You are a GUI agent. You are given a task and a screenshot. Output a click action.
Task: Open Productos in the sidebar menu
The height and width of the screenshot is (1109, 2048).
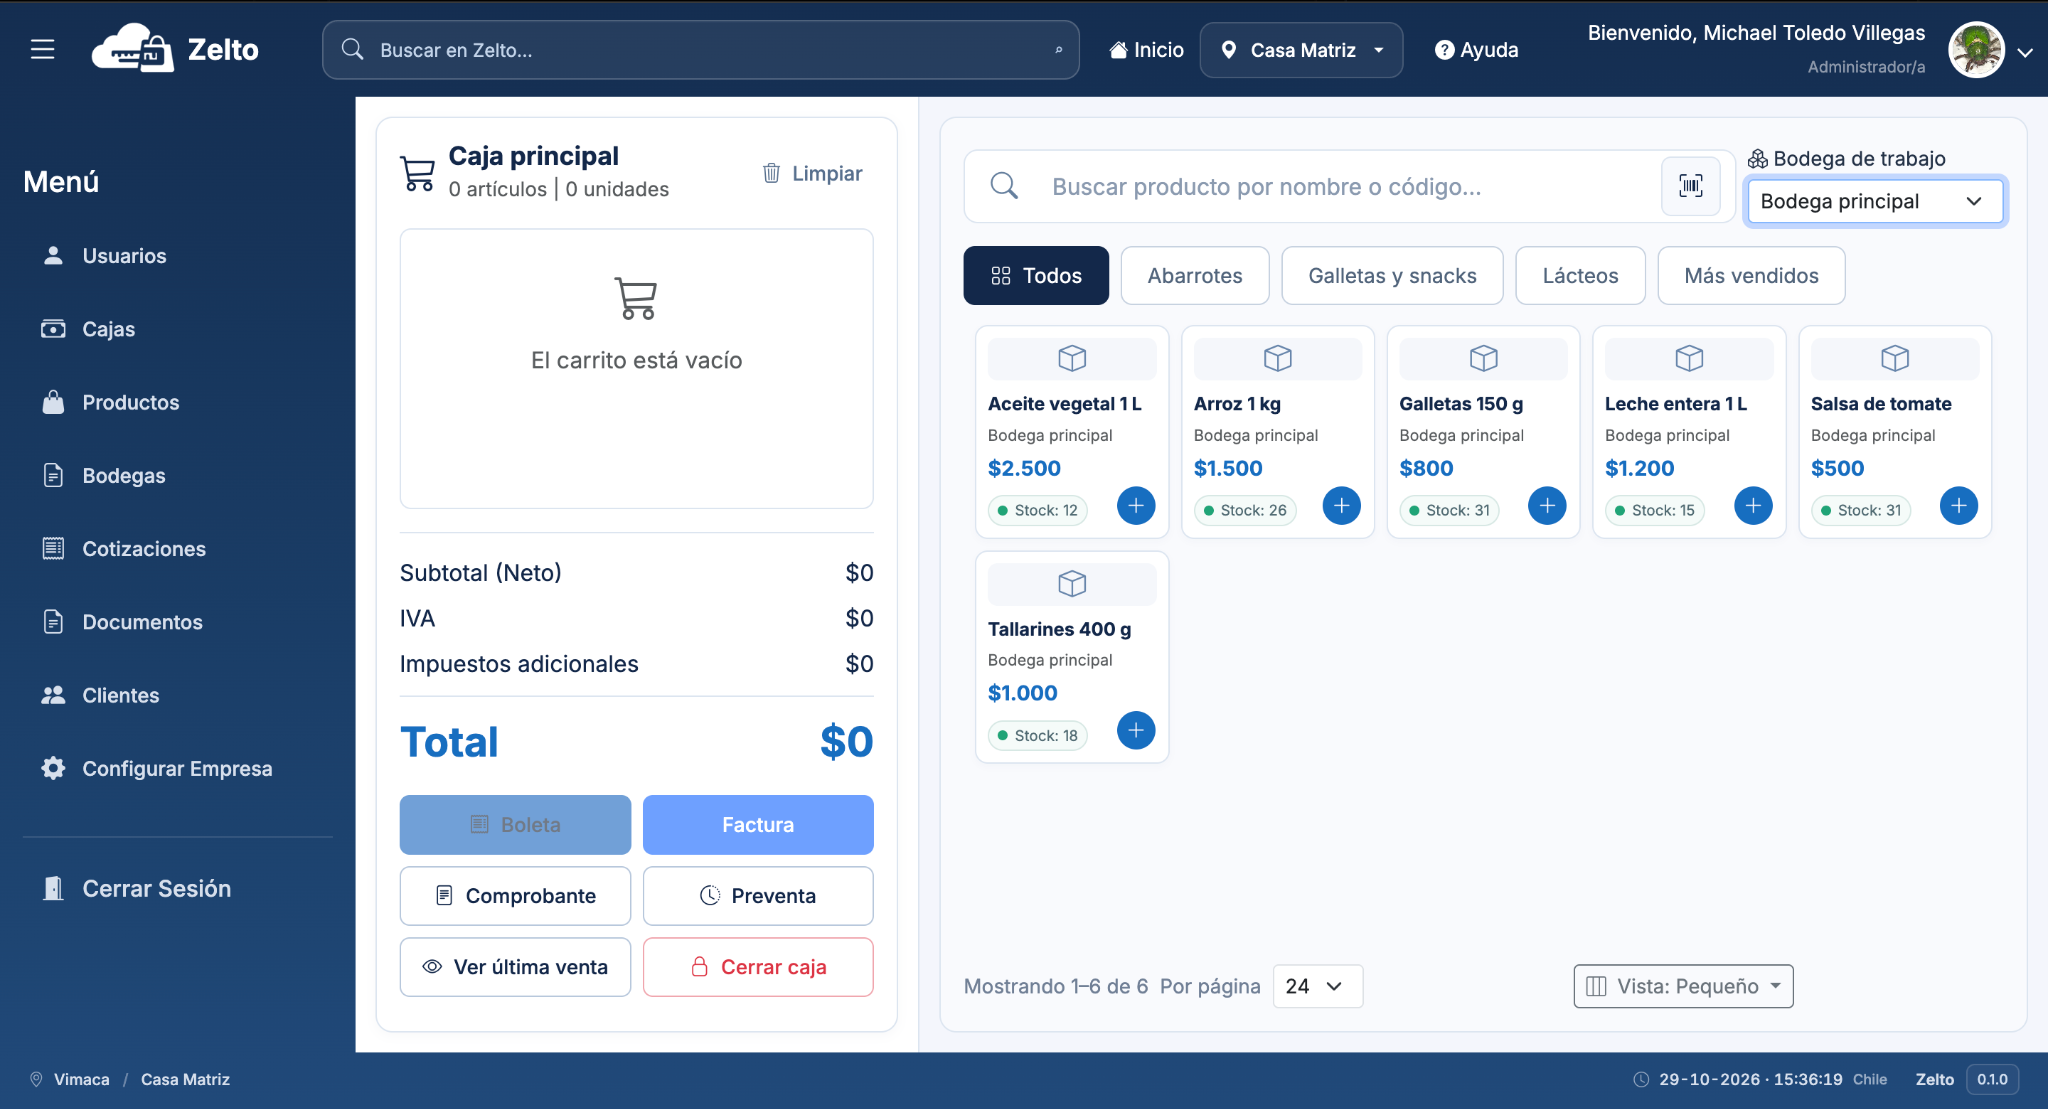coord(130,402)
